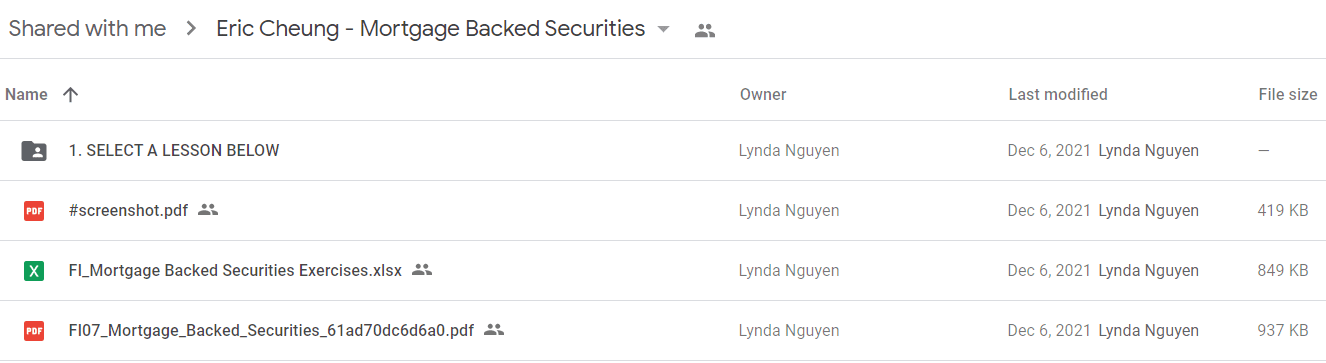
Task: Click the PDF icon beside #screenshot.pdf
Action: pos(34,211)
